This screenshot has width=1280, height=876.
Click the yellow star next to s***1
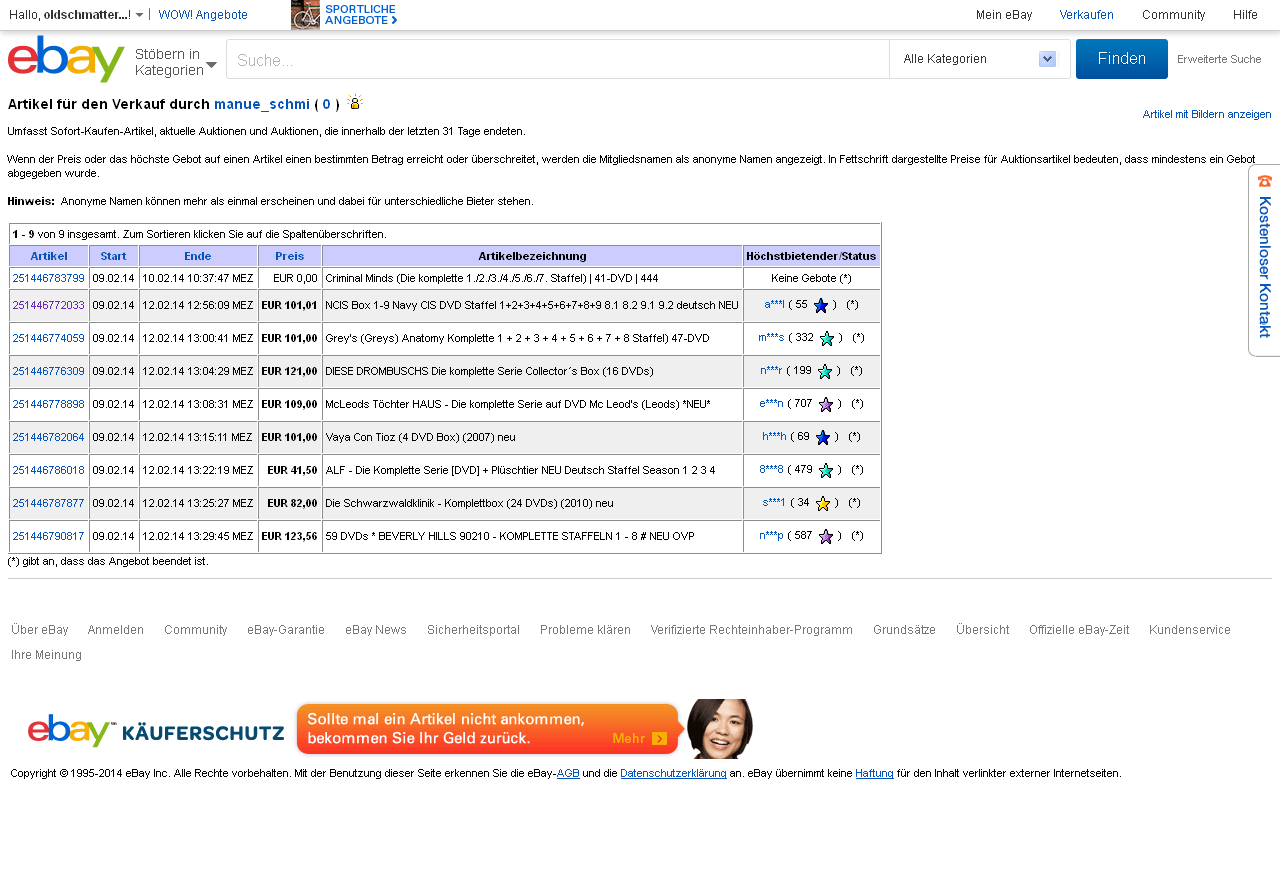(x=823, y=503)
